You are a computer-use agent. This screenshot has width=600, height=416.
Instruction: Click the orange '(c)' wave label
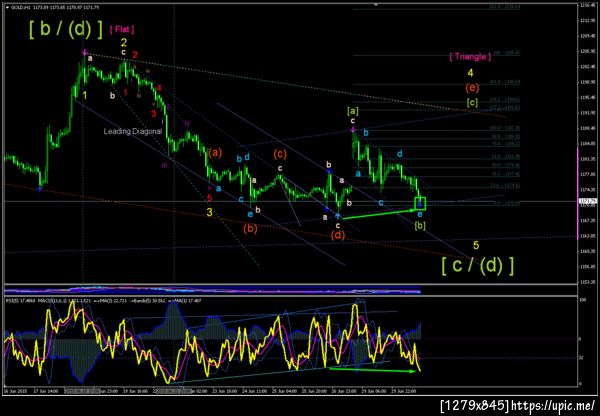[x=280, y=154]
